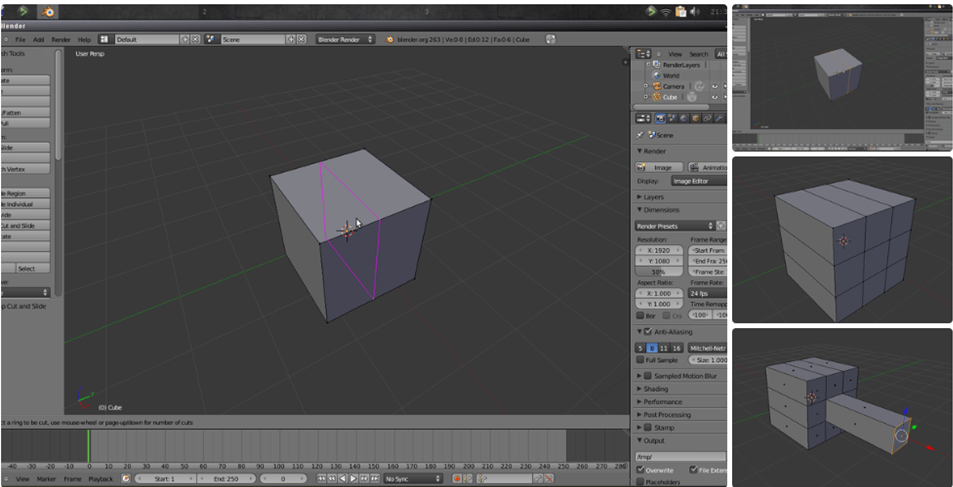
Task: Open the Render properties tab camera icon
Action: coord(661,119)
